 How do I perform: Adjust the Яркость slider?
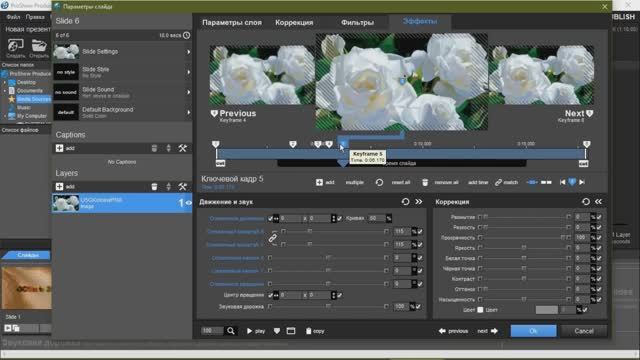524,248
